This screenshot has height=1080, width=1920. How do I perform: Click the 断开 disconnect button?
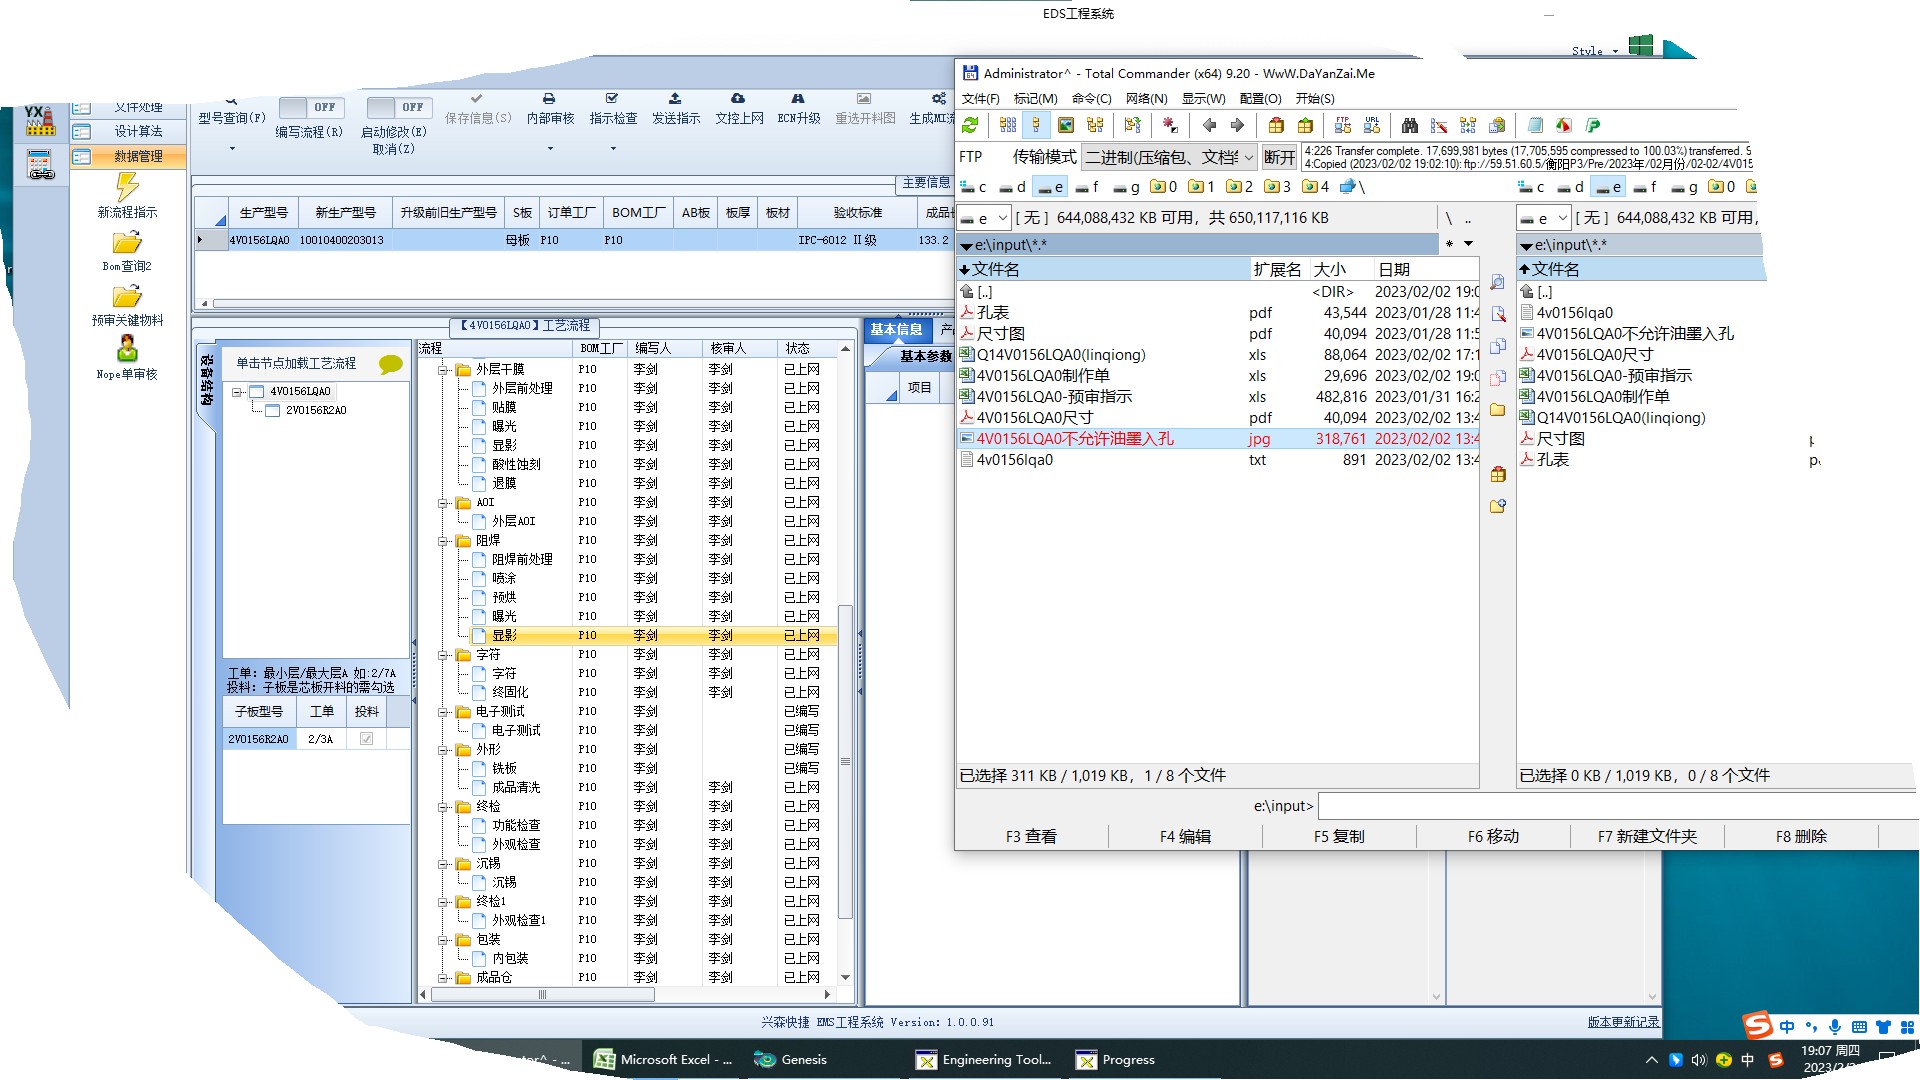(1279, 157)
